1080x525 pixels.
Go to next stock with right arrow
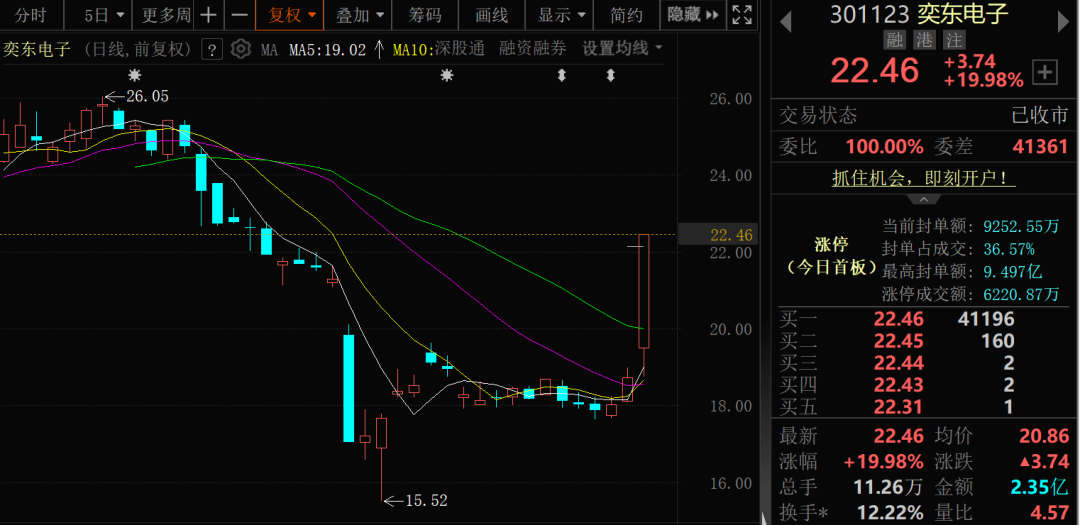point(1065,23)
